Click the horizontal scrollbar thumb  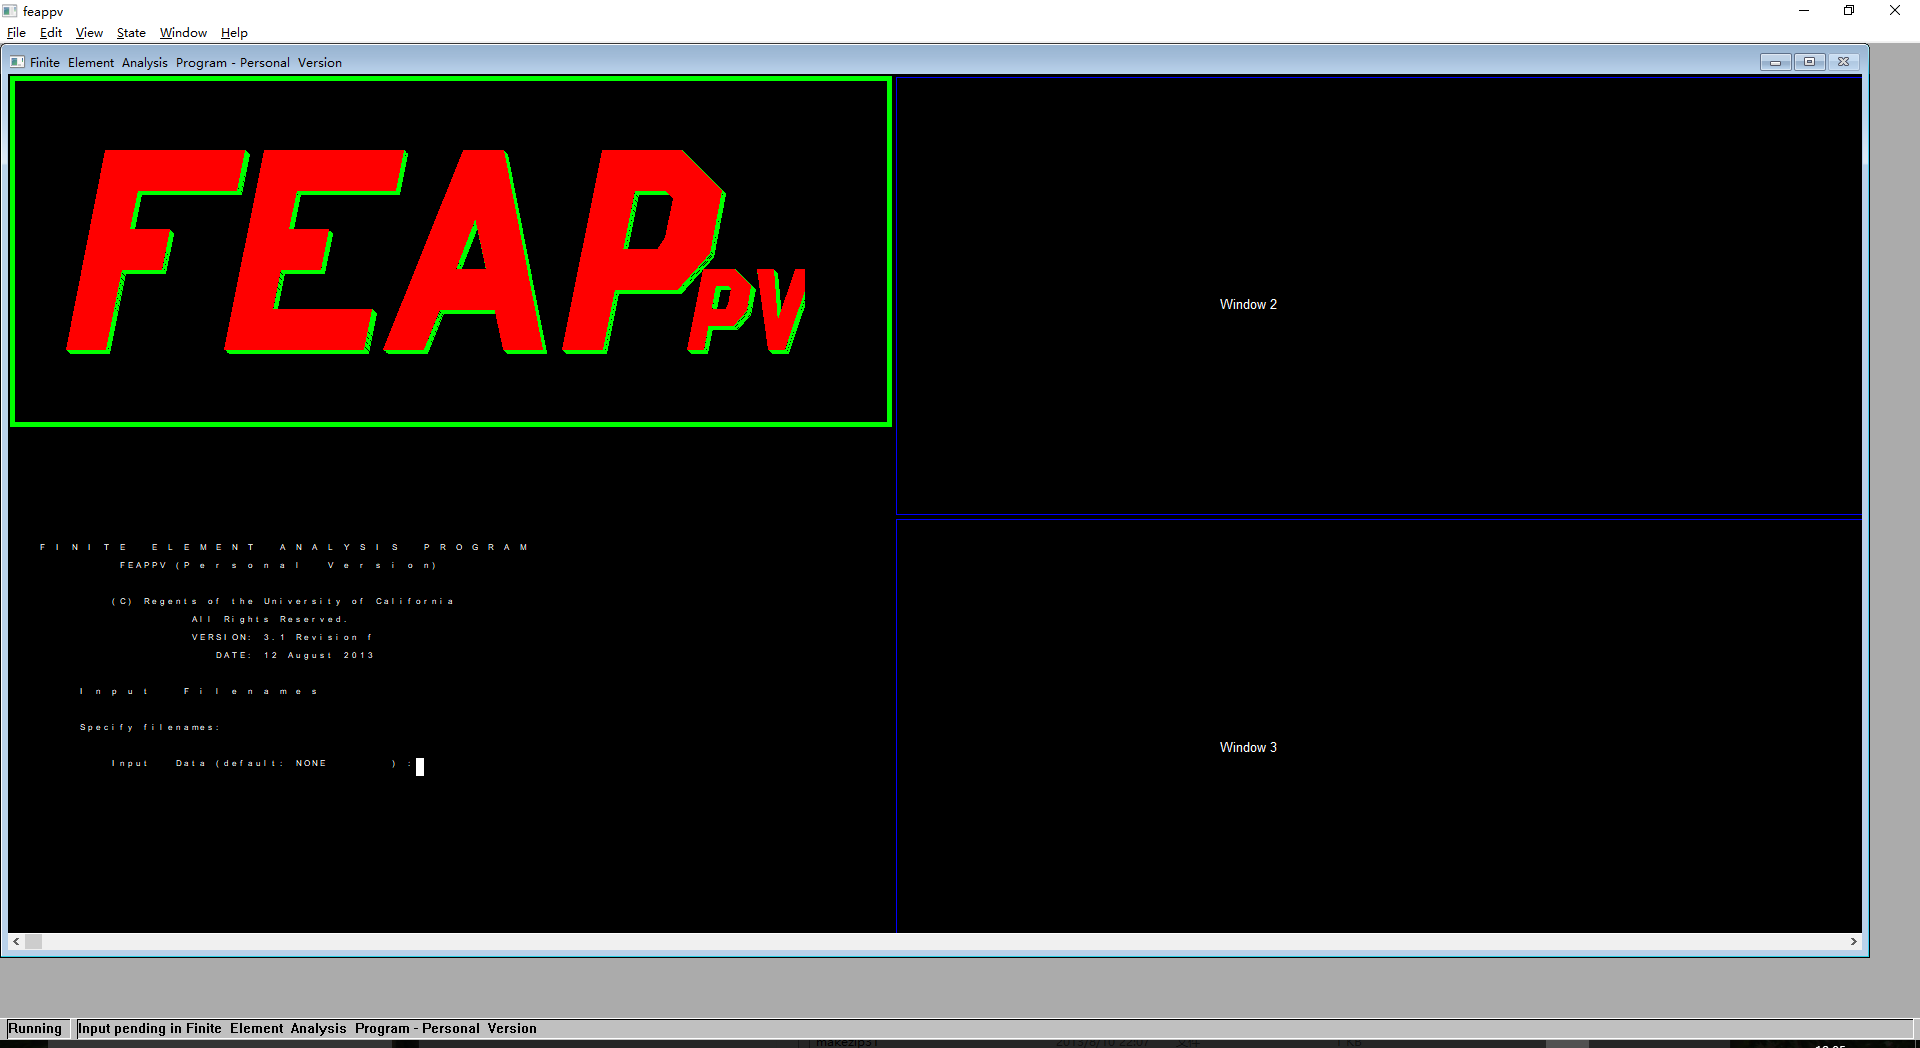(34, 942)
